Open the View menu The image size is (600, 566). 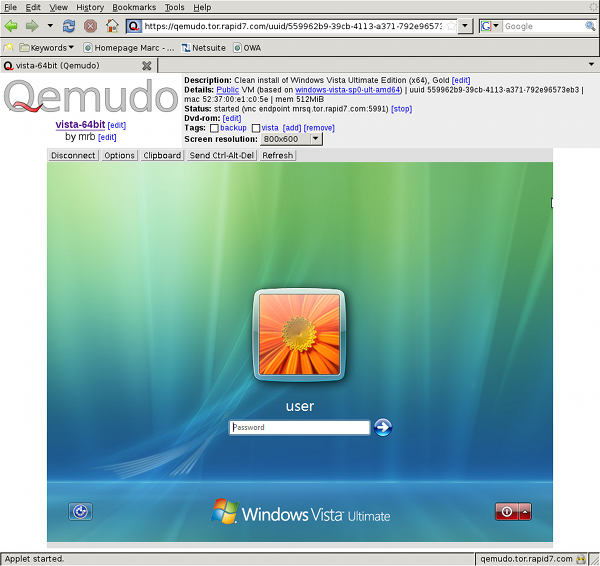pyautogui.click(x=58, y=7)
